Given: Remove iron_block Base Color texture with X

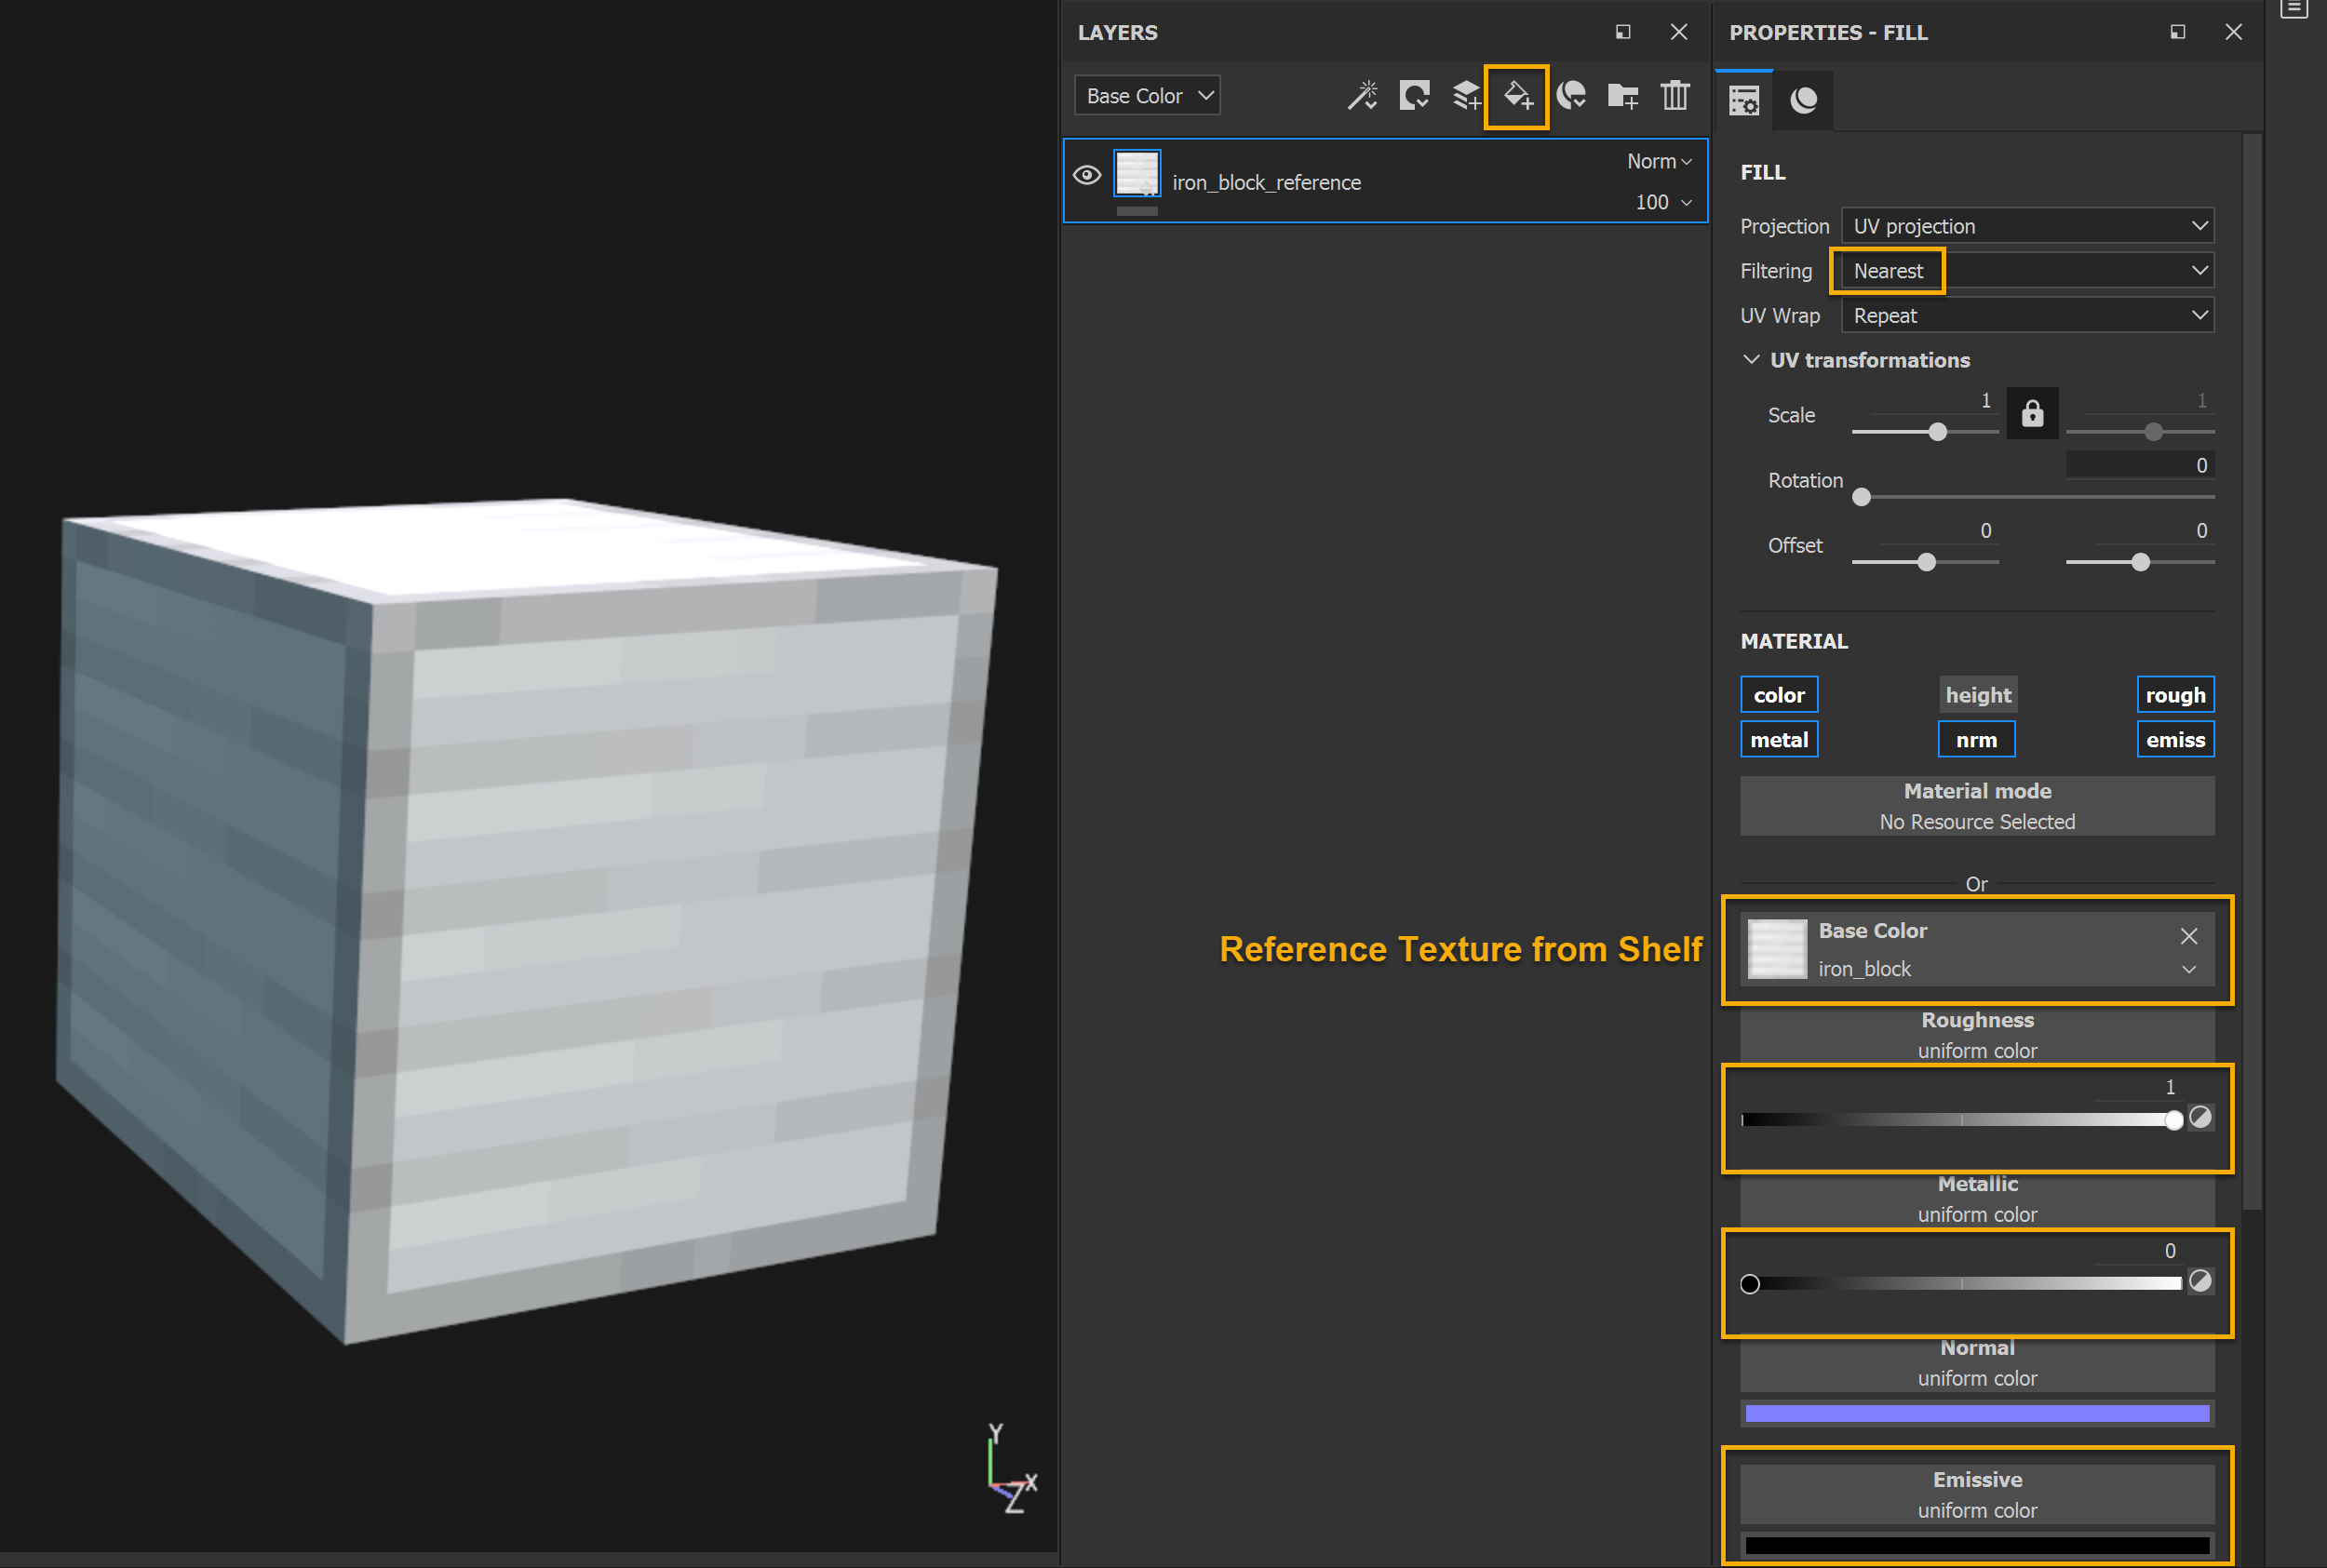Looking at the screenshot, I should (x=2189, y=936).
